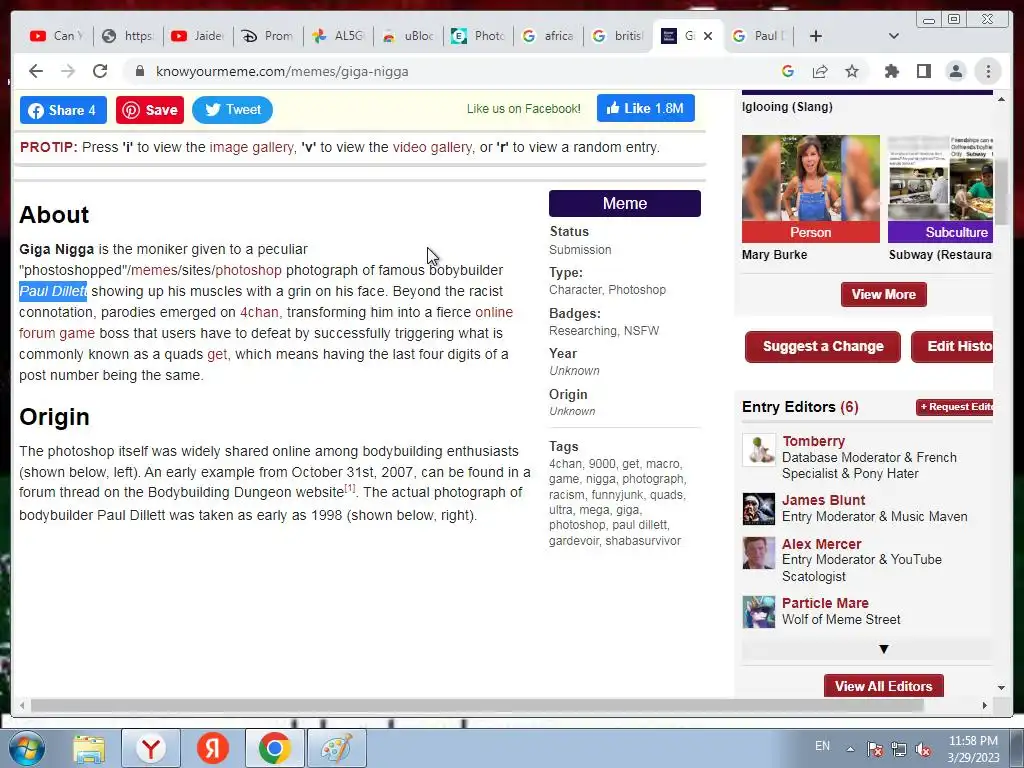The height and width of the screenshot is (768, 1024).
Task: Switch to the 'Can Y' YouTube tab
Action: 57,36
